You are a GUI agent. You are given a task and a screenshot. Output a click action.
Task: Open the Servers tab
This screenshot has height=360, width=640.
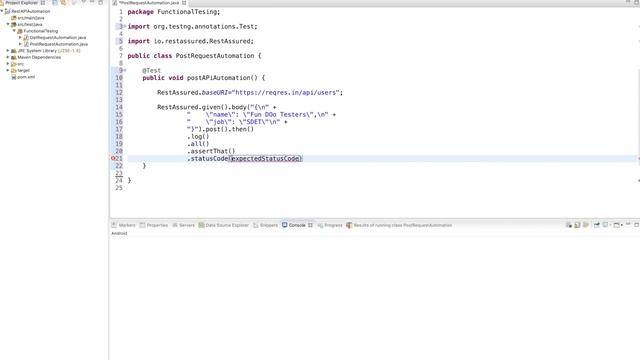(x=187, y=225)
